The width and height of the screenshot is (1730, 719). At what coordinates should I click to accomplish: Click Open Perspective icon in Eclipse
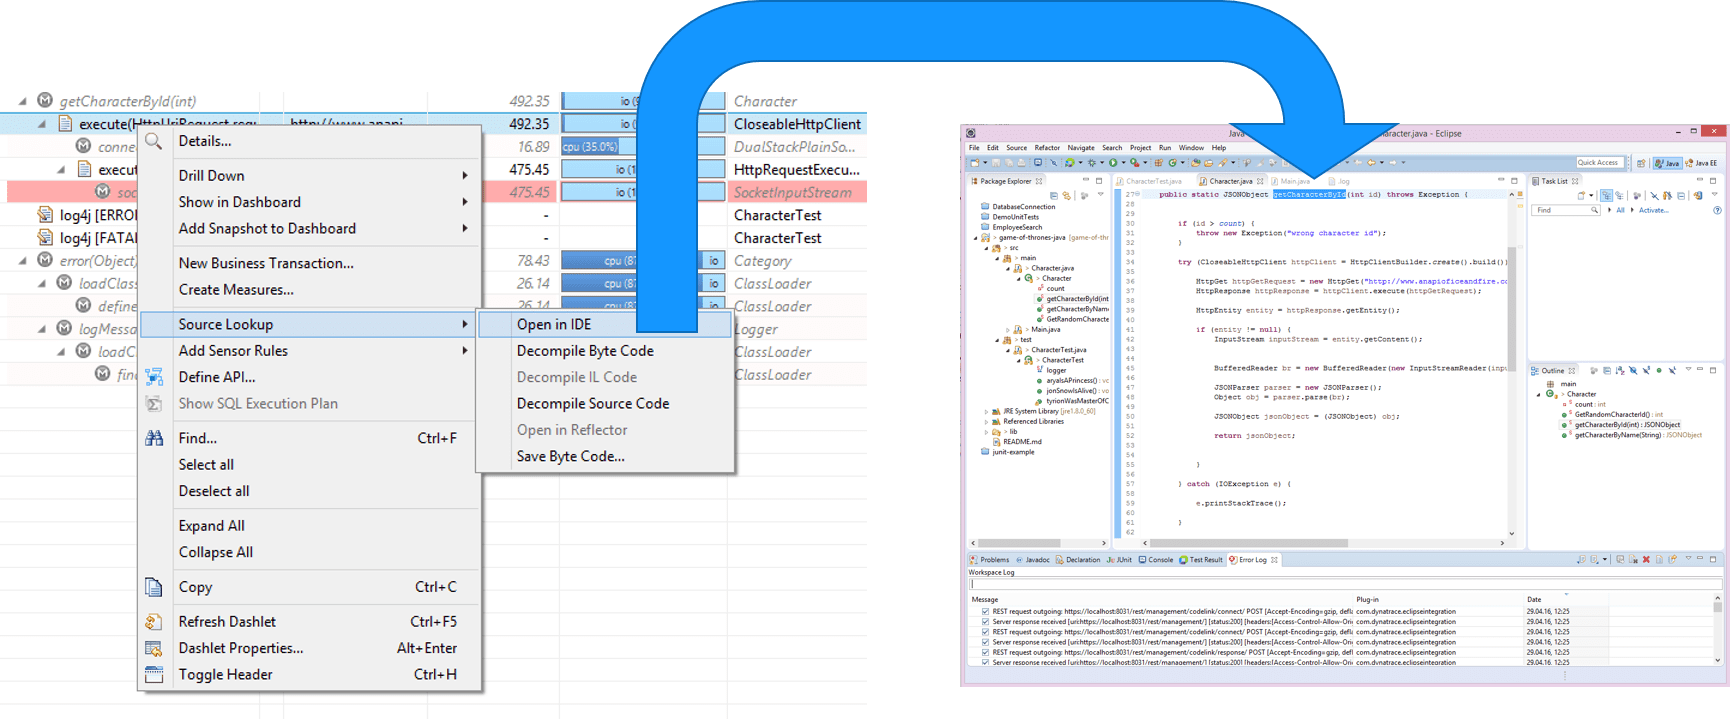click(x=1641, y=163)
